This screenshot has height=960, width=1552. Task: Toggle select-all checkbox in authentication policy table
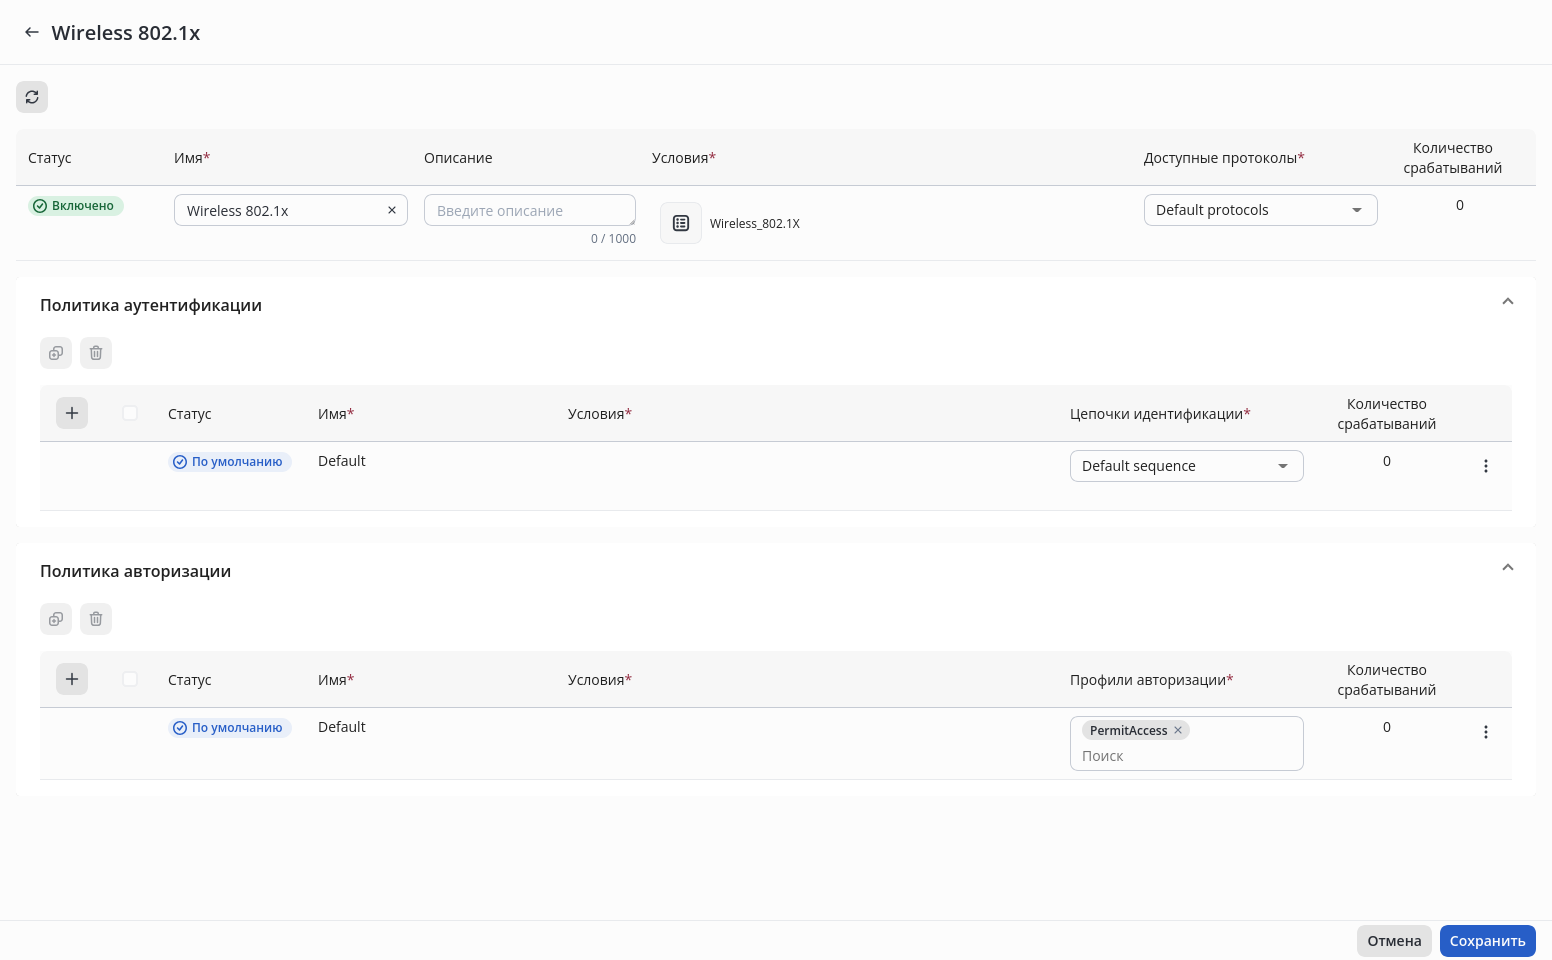(130, 413)
